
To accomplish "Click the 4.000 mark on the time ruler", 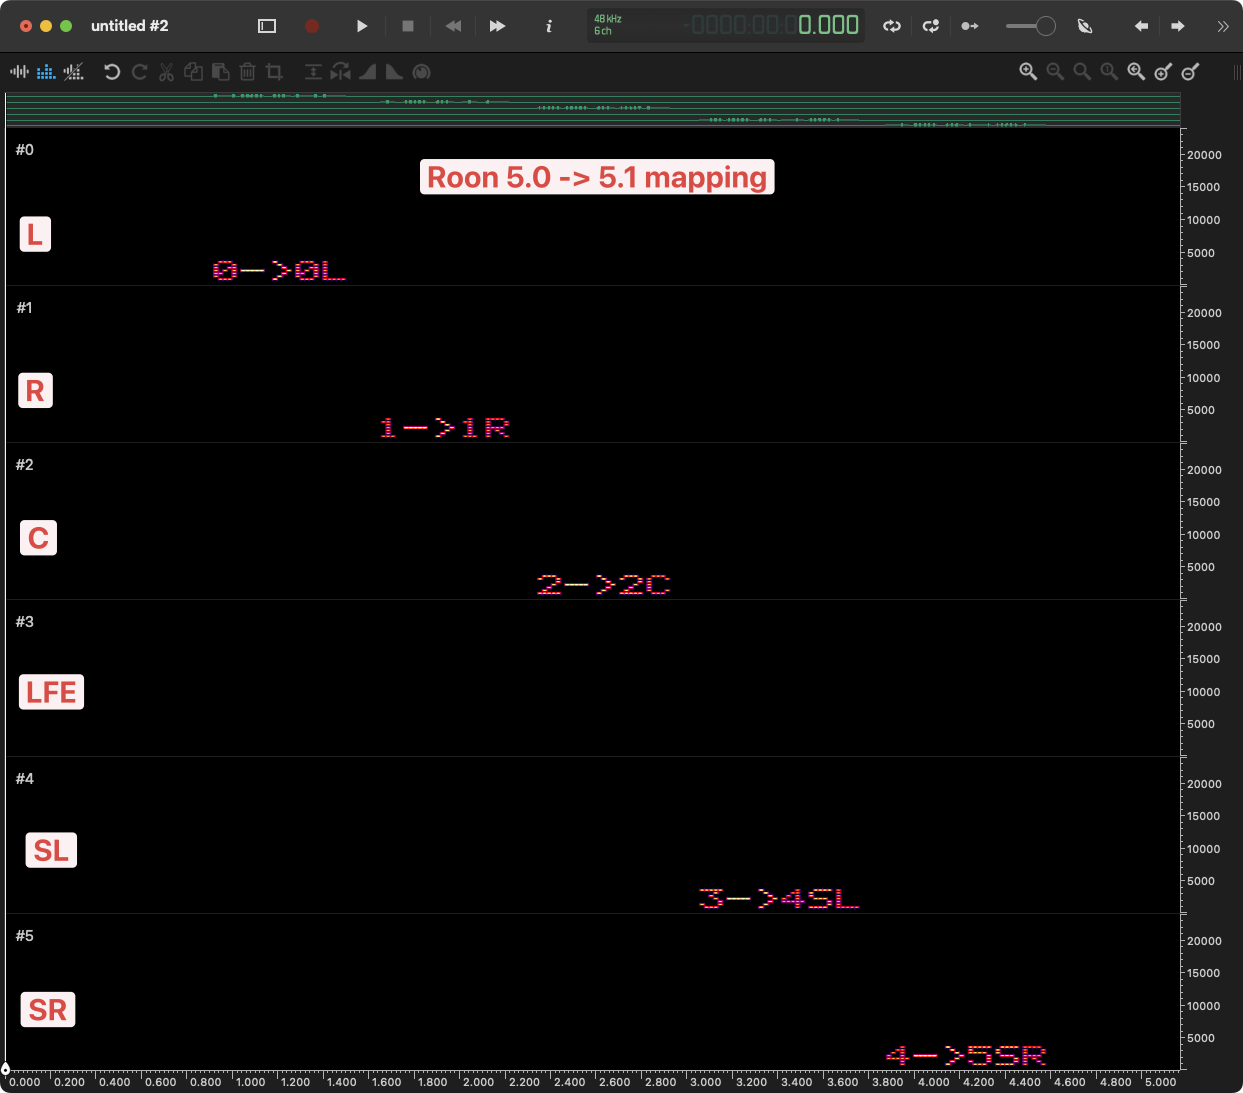I will 933,1082.
